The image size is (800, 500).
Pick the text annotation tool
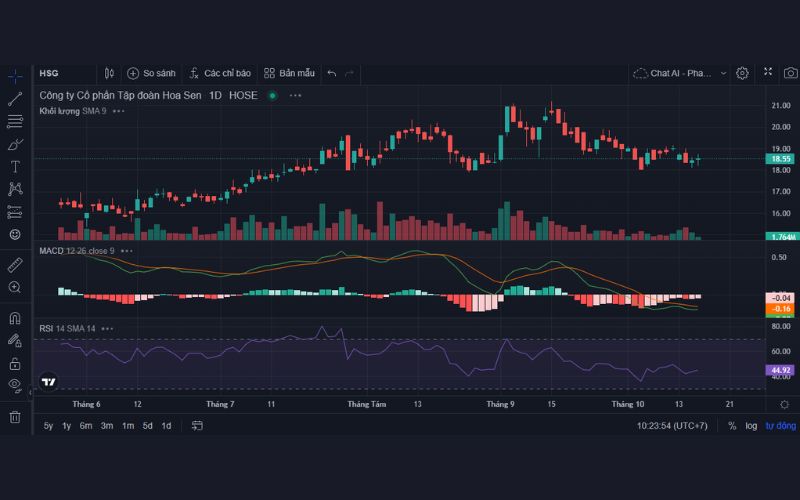(15, 166)
